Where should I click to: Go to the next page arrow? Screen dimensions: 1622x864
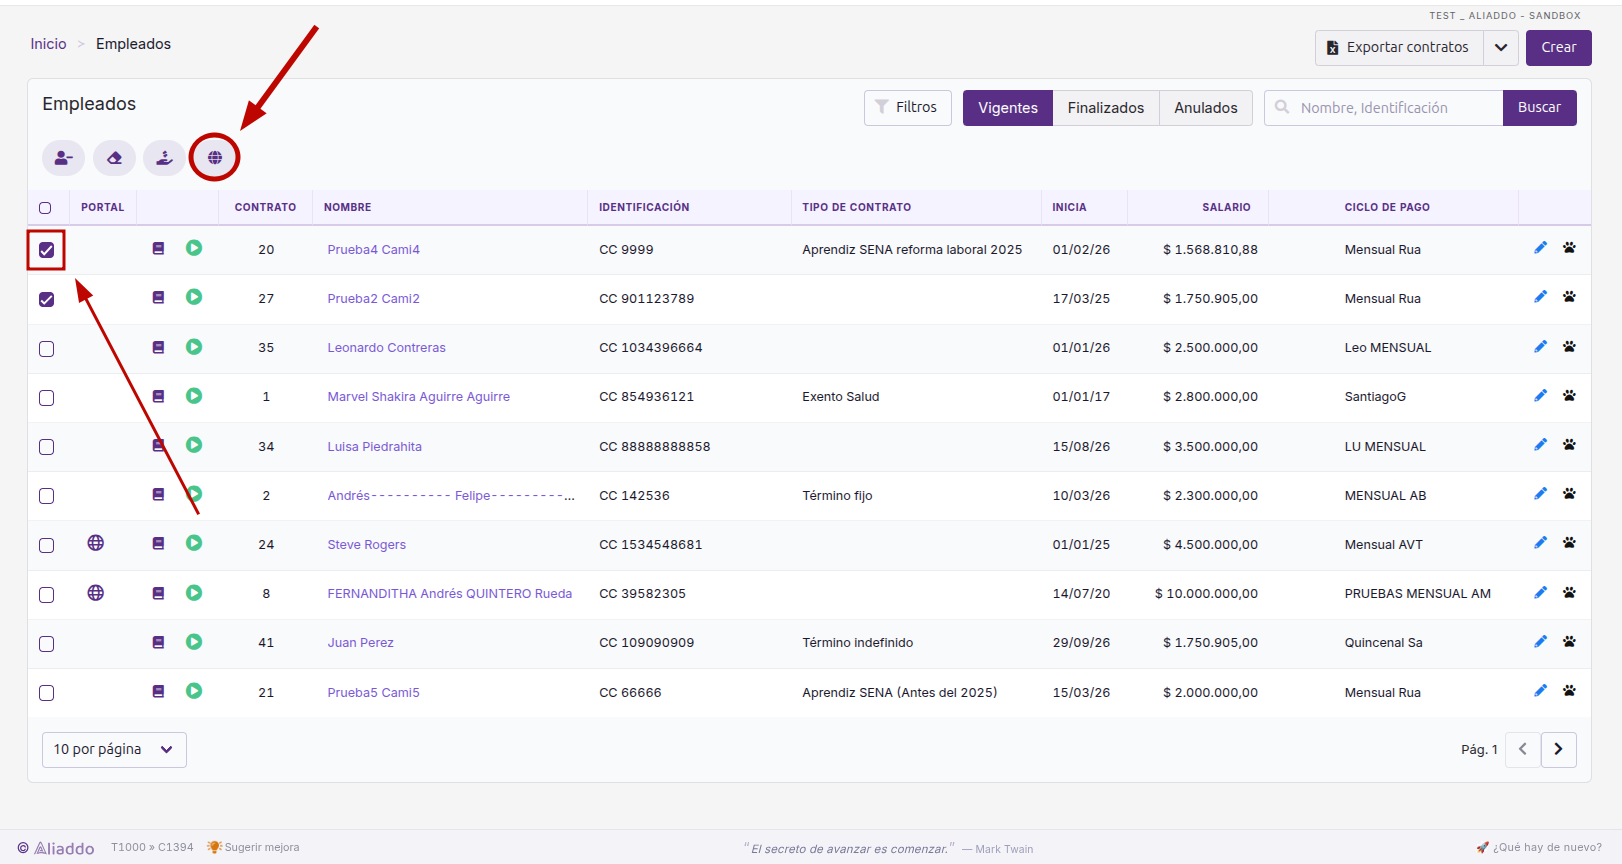pyautogui.click(x=1558, y=749)
